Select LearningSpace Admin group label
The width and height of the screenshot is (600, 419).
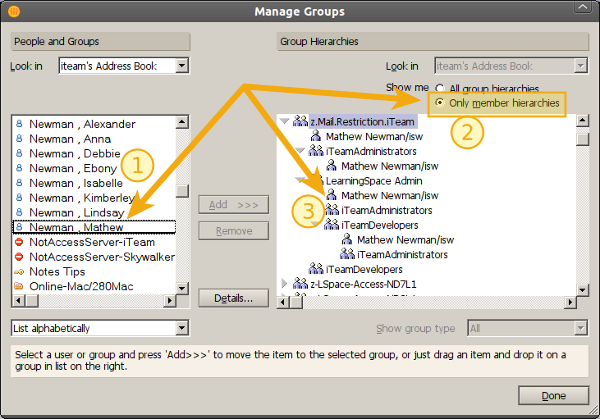click(x=374, y=181)
